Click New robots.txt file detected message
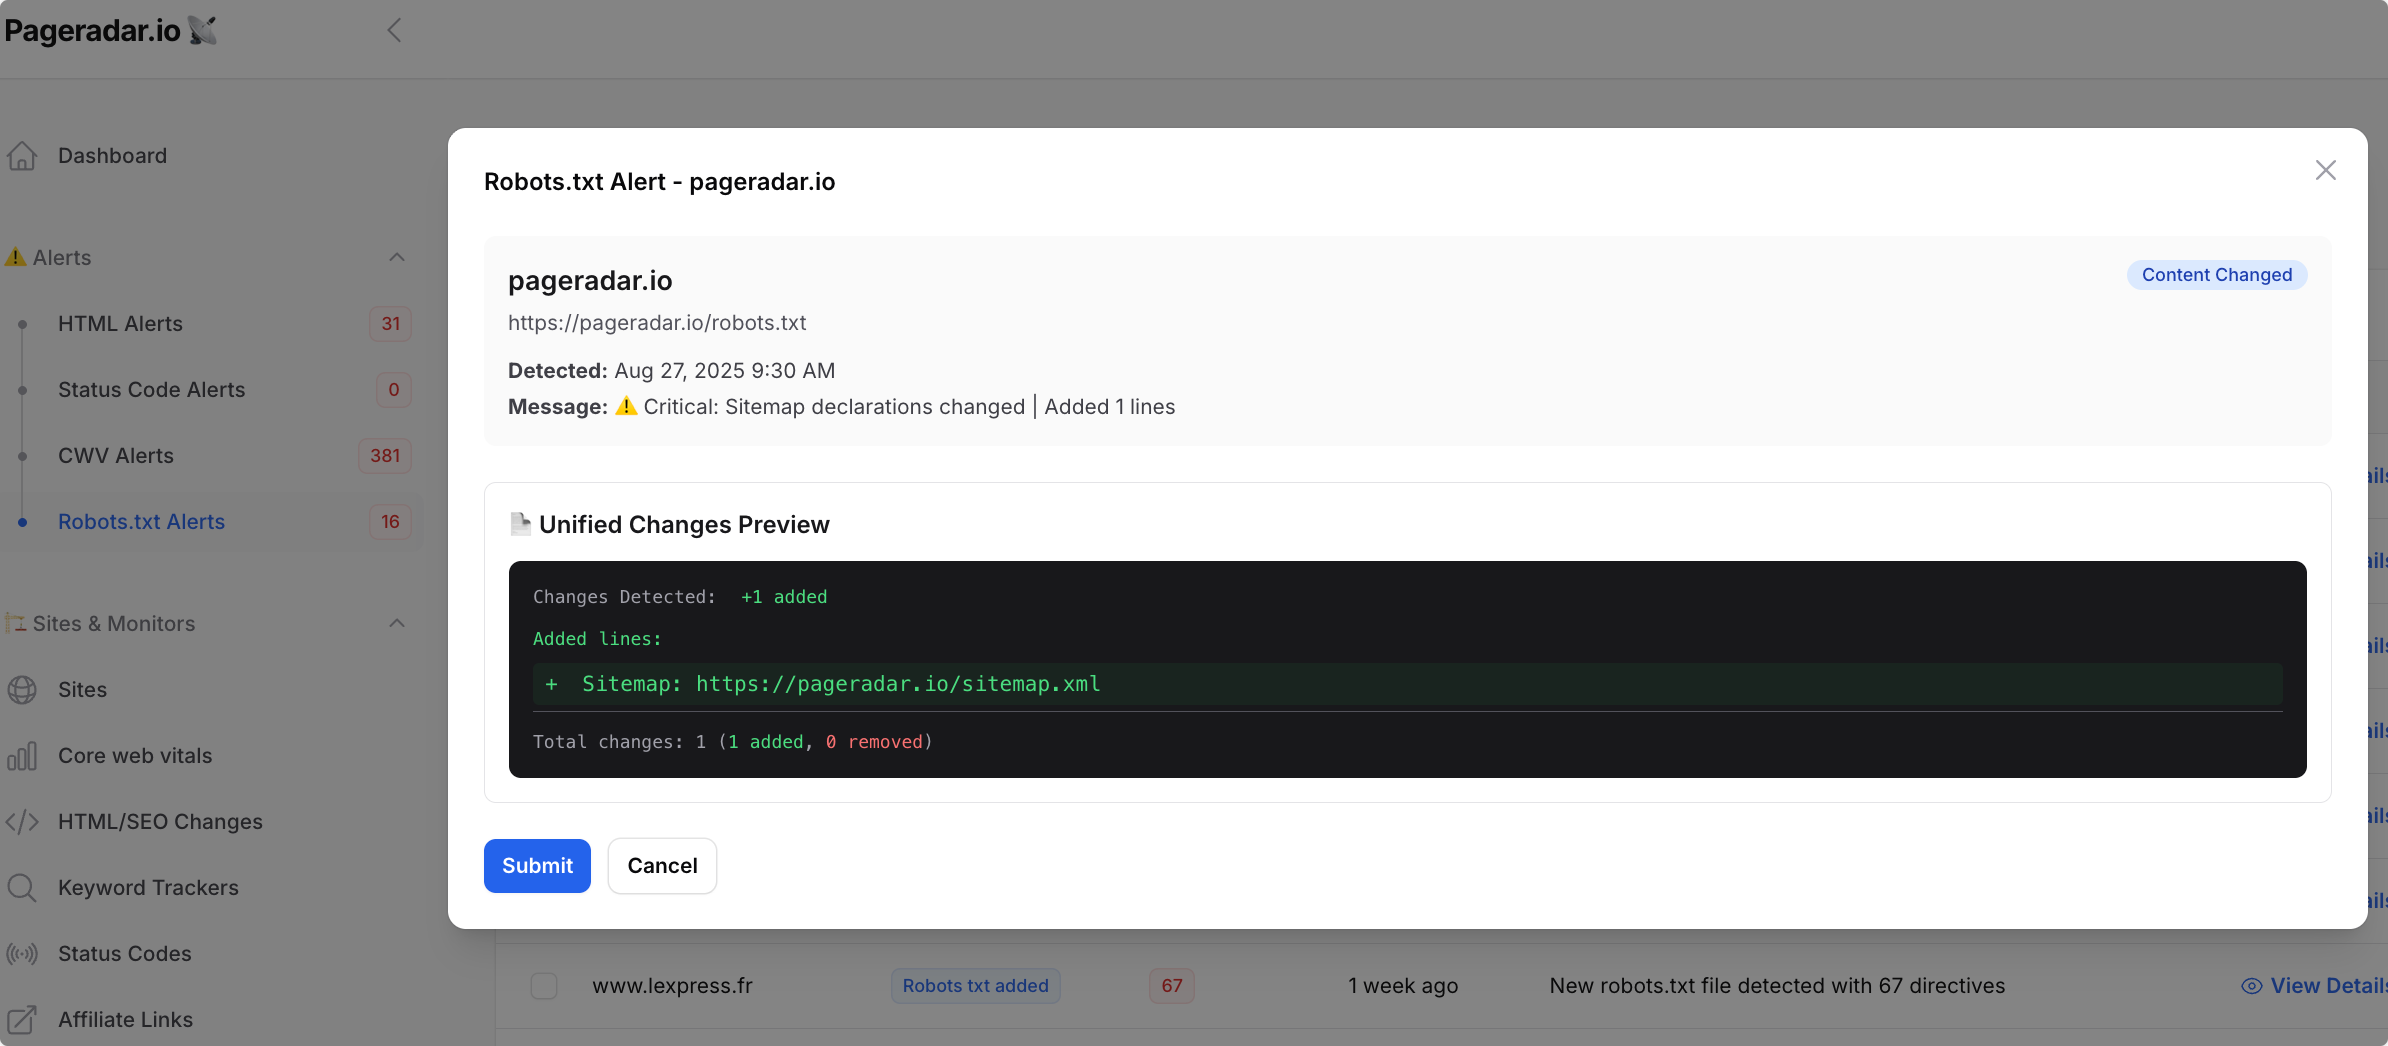Screen dimensions: 2388x1046 [1777, 986]
